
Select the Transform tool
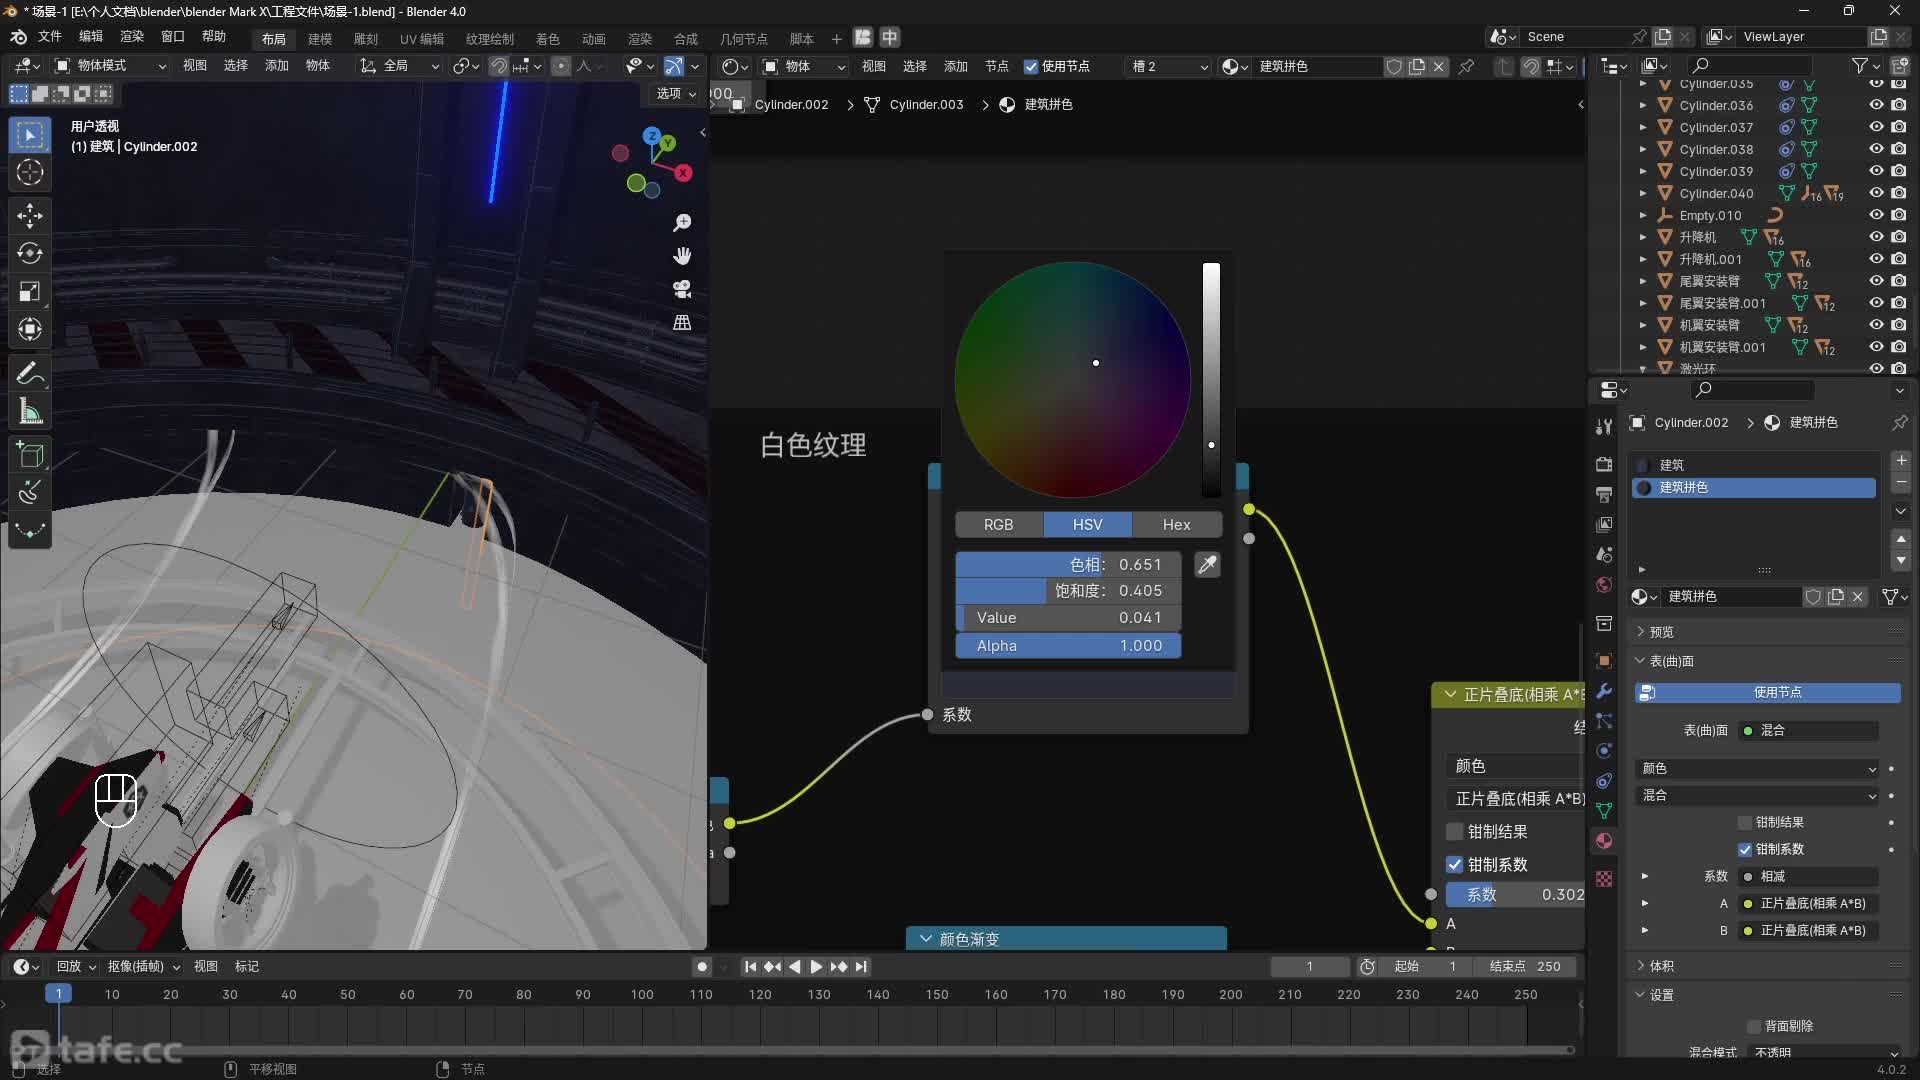[x=30, y=329]
